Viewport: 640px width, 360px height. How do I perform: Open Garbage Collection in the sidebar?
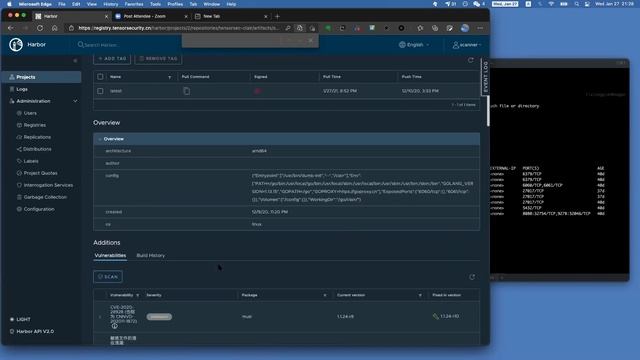45,197
